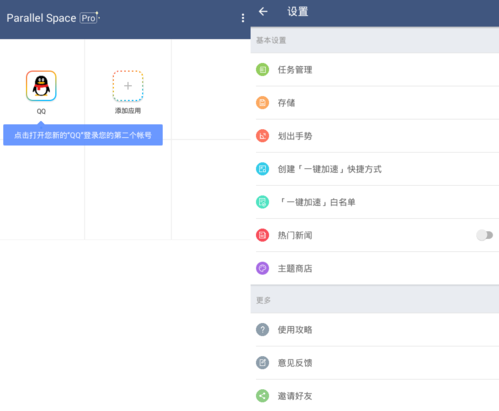This screenshot has width=499, height=411.
Task: Click the blue QQ login tooltip banner
Action: pos(83,135)
